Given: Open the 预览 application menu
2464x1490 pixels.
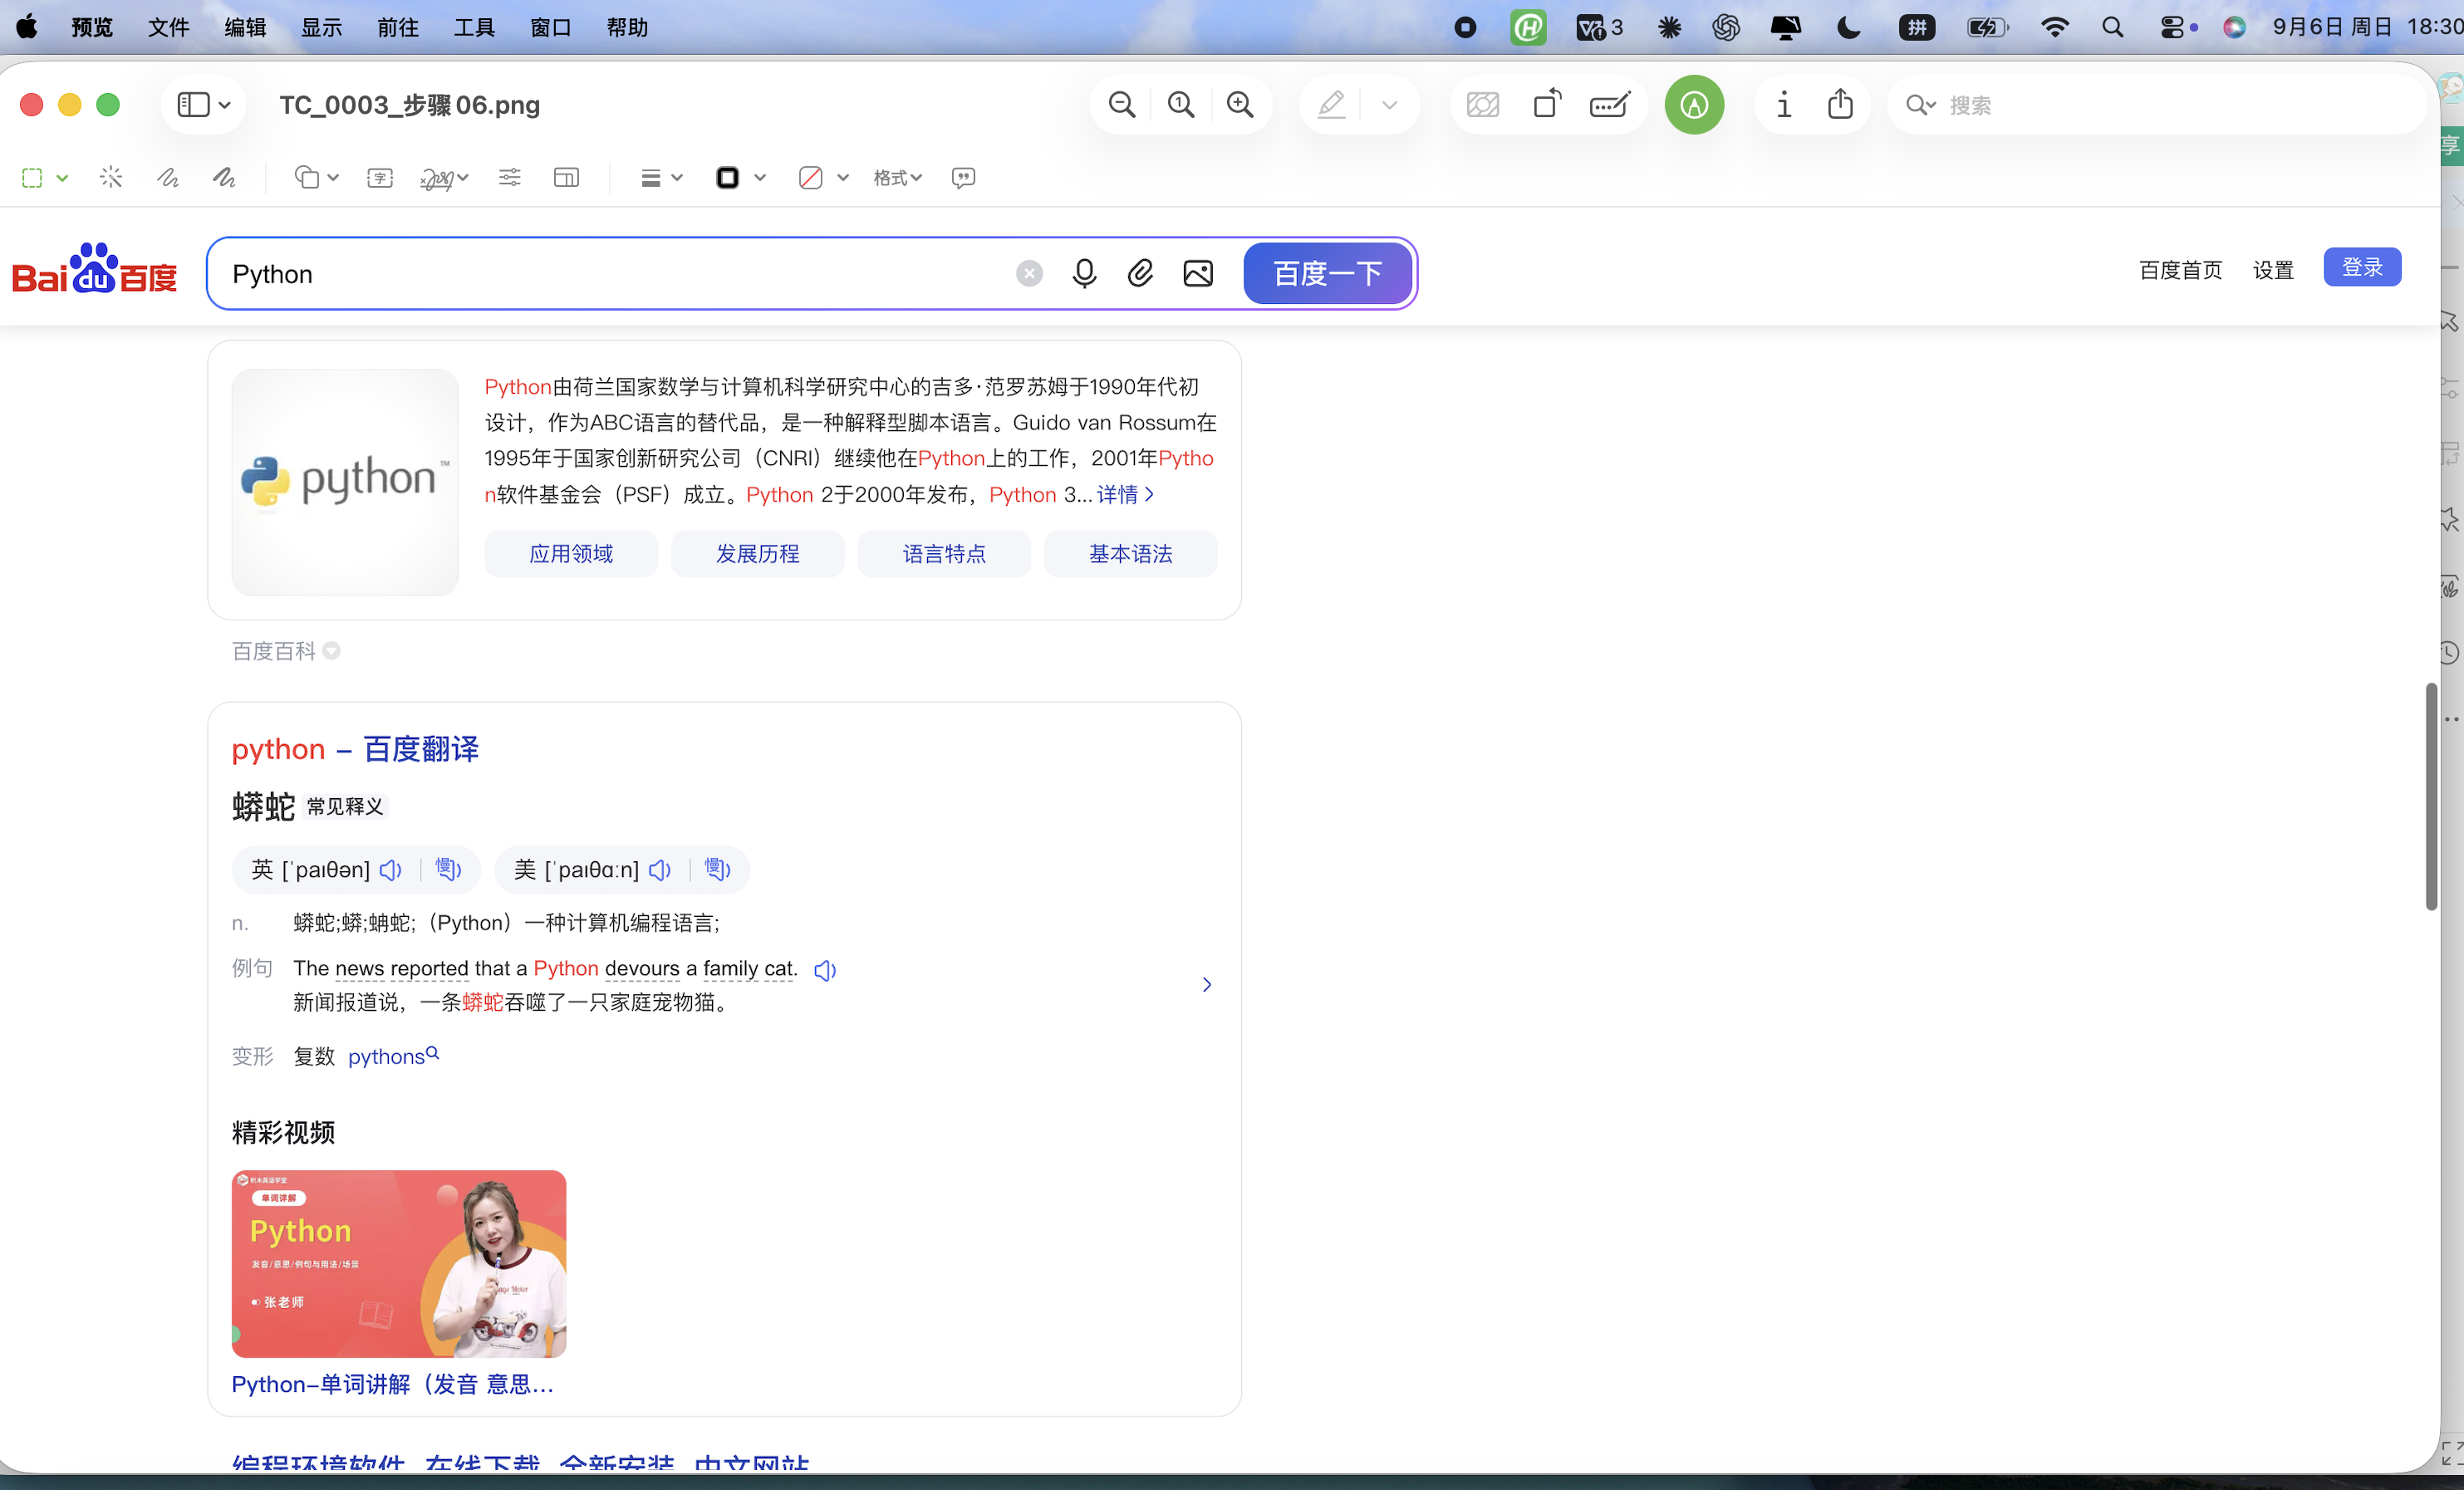Looking at the screenshot, I should pyautogui.click(x=92, y=27).
